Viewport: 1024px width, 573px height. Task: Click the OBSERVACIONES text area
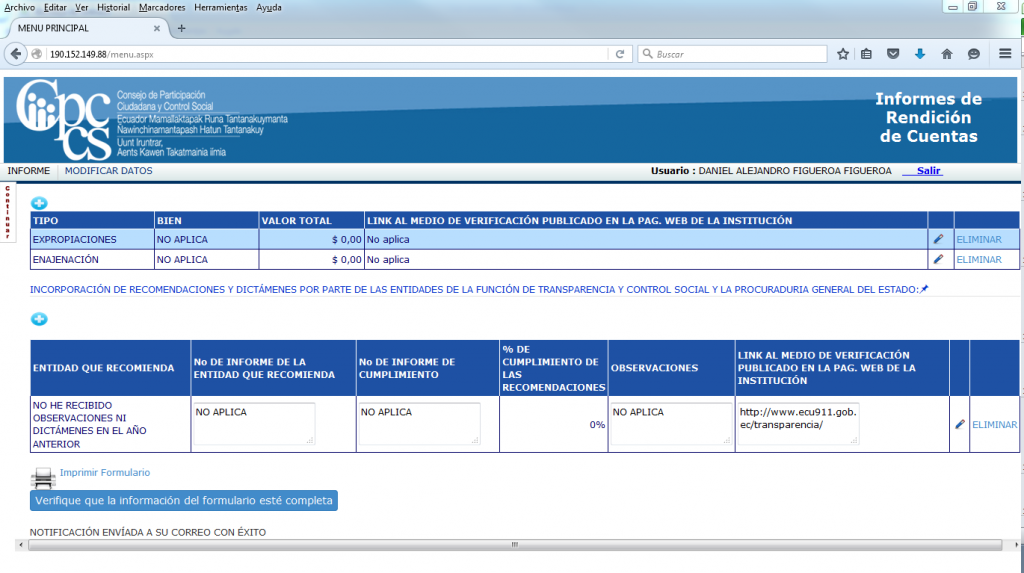click(671, 423)
